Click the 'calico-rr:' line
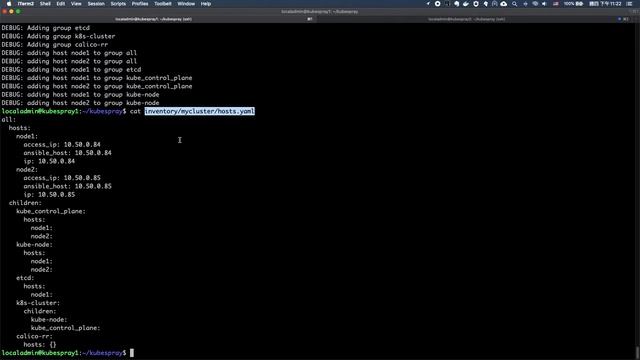This screenshot has height=360, width=640. pos(34,336)
